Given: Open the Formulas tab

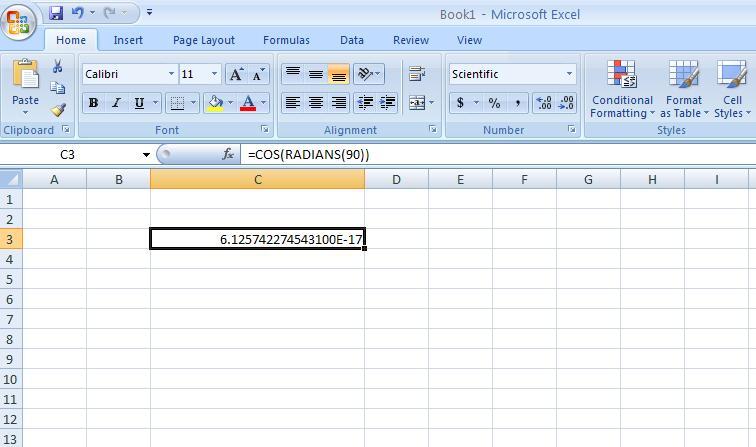Looking at the screenshot, I should click(x=286, y=40).
